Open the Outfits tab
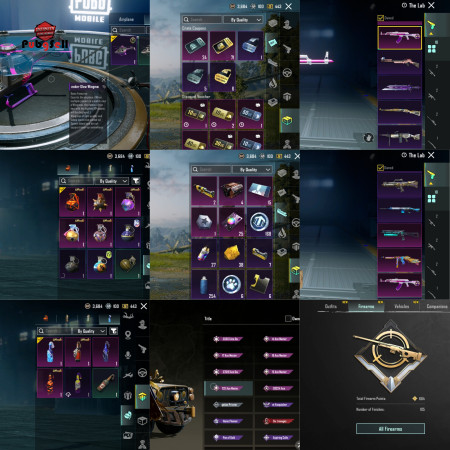Image resolution: width=450 pixels, height=450 pixels. pyautogui.click(x=331, y=306)
